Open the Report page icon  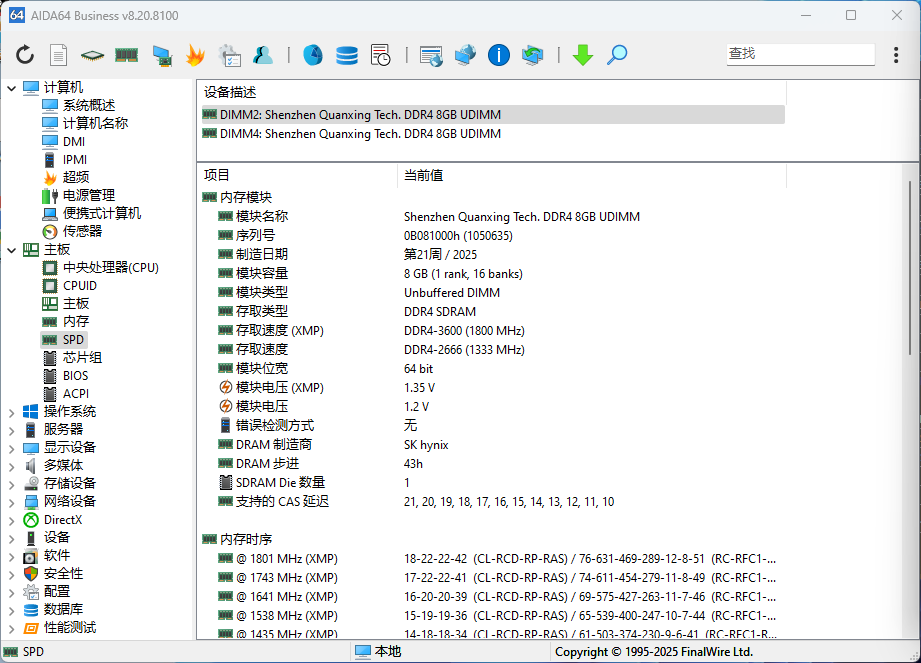point(58,55)
